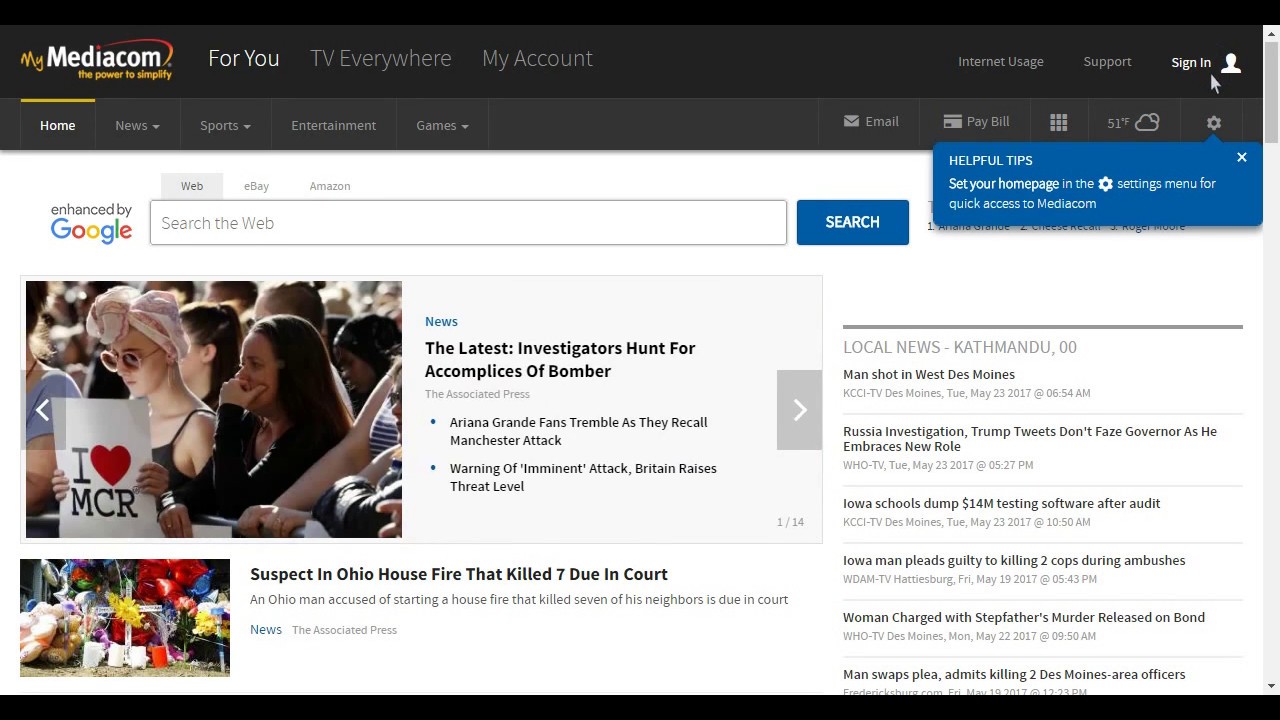Click the News category label in carousel
This screenshot has width=1280, height=720.
point(441,321)
